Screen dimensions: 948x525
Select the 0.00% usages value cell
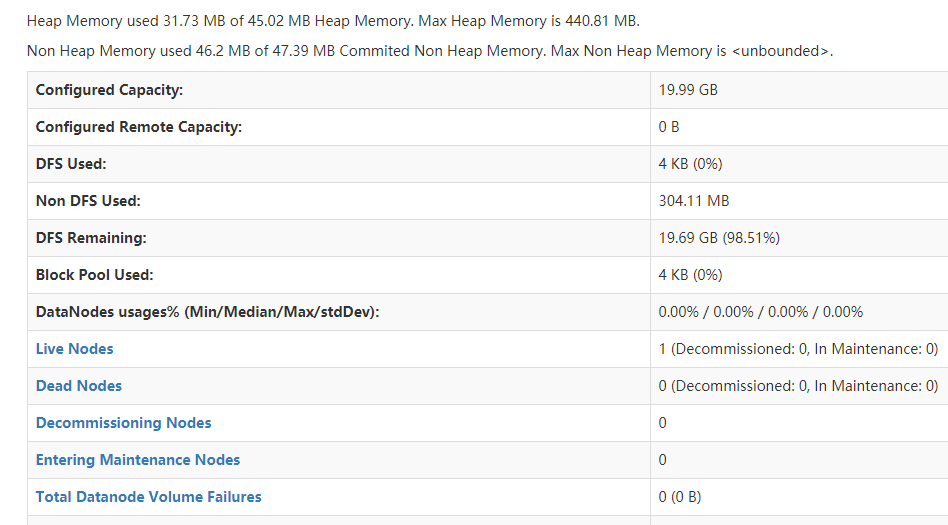click(x=760, y=312)
